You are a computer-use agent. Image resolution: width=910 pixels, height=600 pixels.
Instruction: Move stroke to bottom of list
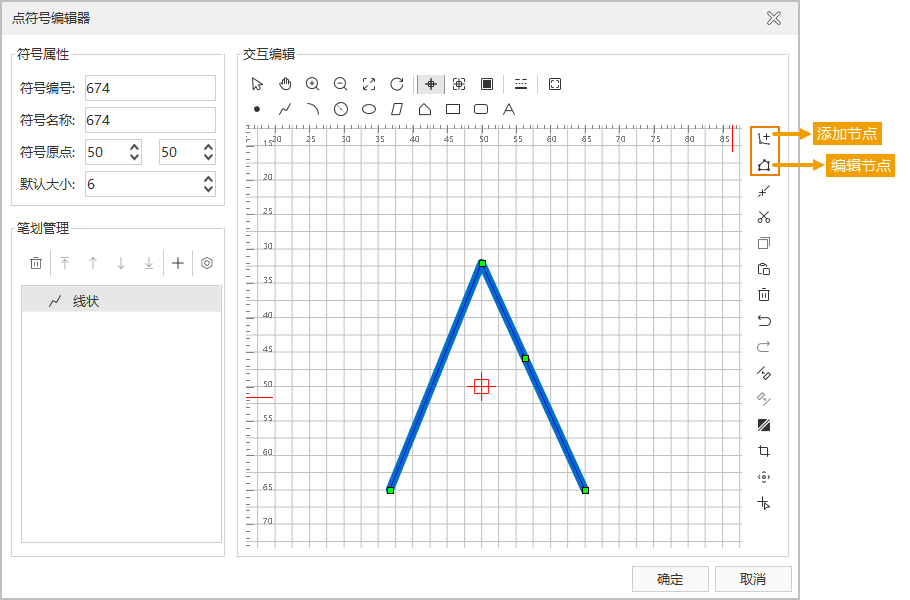click(x=149, y=263)
